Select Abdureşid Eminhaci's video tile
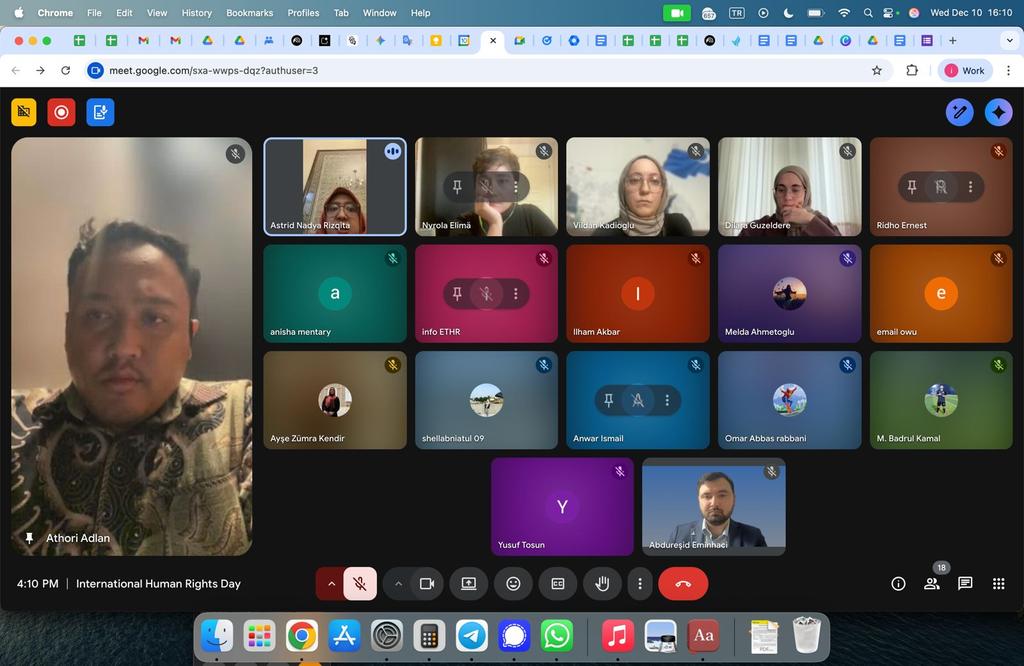 [714, 507]
